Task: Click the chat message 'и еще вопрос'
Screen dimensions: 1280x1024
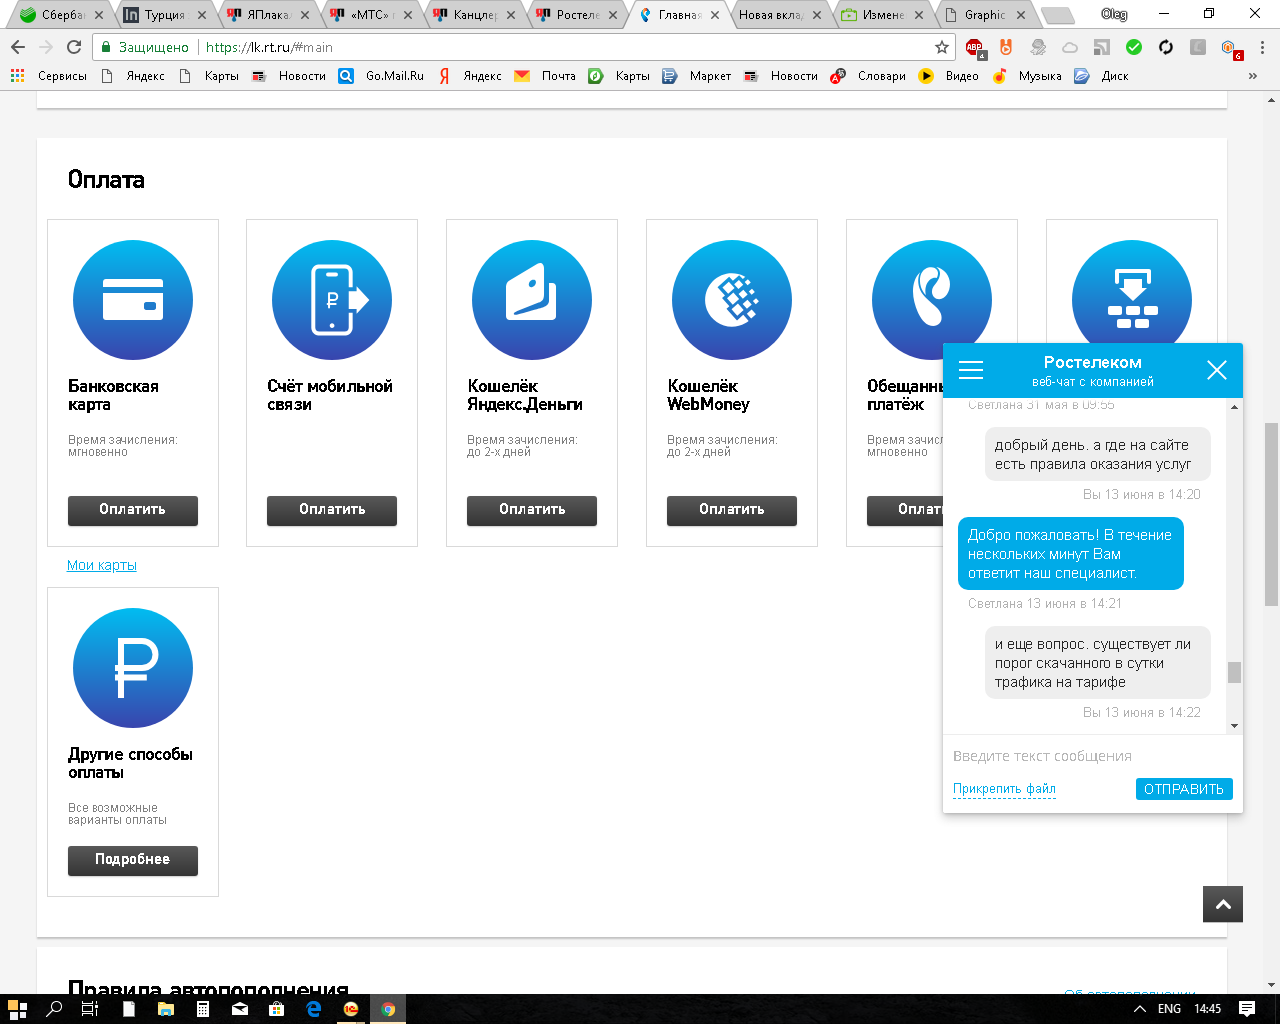Action: coord(1097,663)
